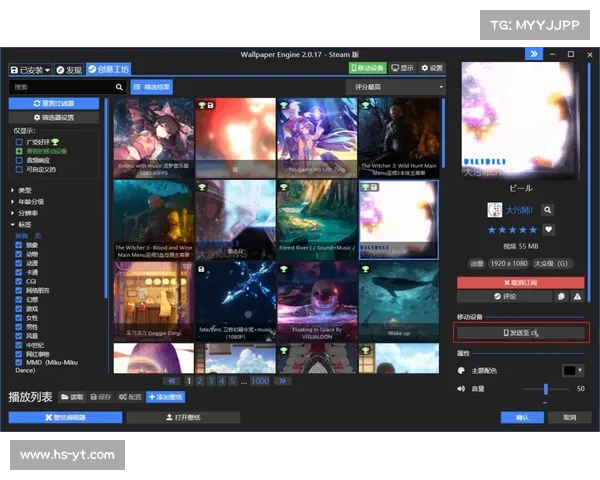The image size is (600, 480).
Task: Click 筛选器设置 filter settings button
Action: [54, 118]
